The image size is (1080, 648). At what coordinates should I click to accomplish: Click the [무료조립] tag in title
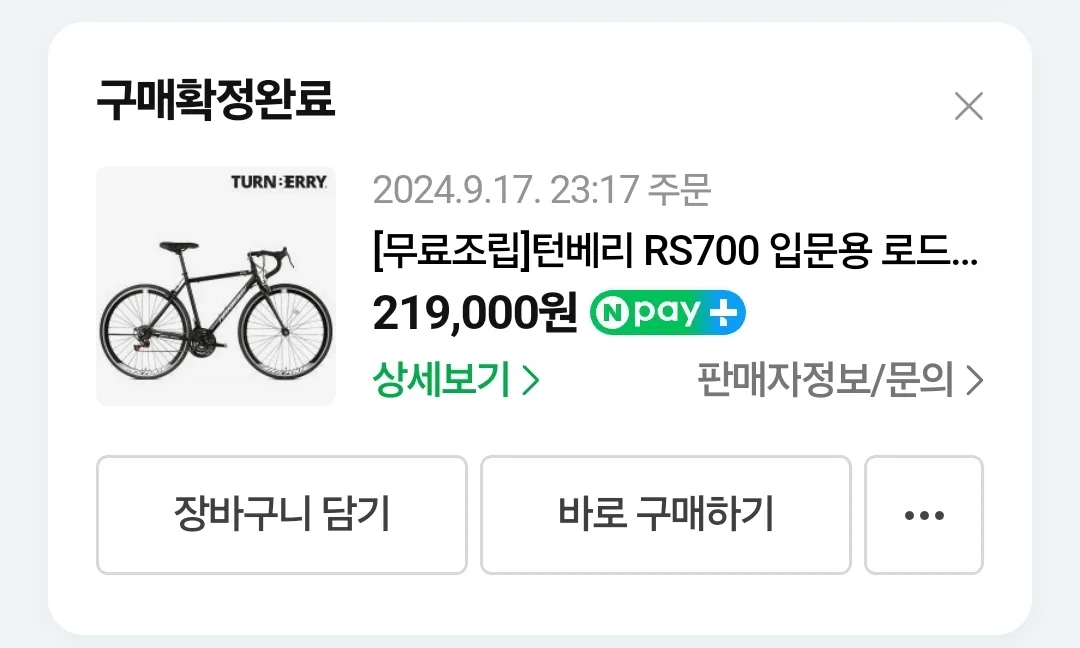pos(453,251)
